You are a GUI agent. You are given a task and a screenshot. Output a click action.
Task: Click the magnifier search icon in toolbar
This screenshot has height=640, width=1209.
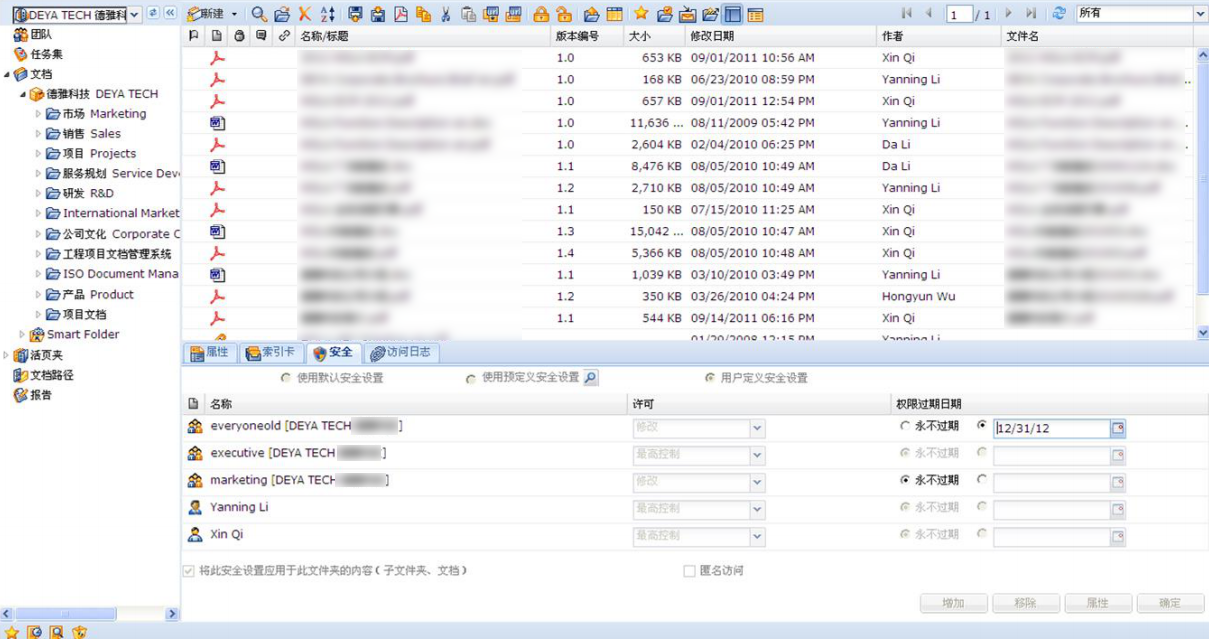pos(259,14)
